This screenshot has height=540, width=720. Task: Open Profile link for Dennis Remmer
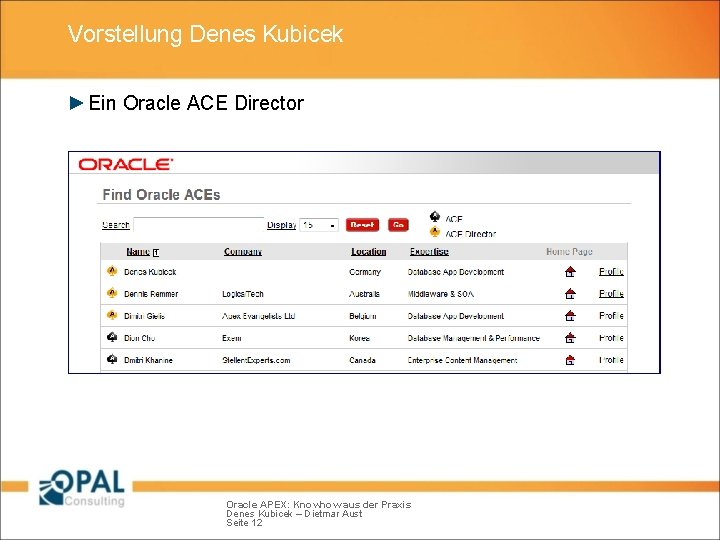(611, 293)
